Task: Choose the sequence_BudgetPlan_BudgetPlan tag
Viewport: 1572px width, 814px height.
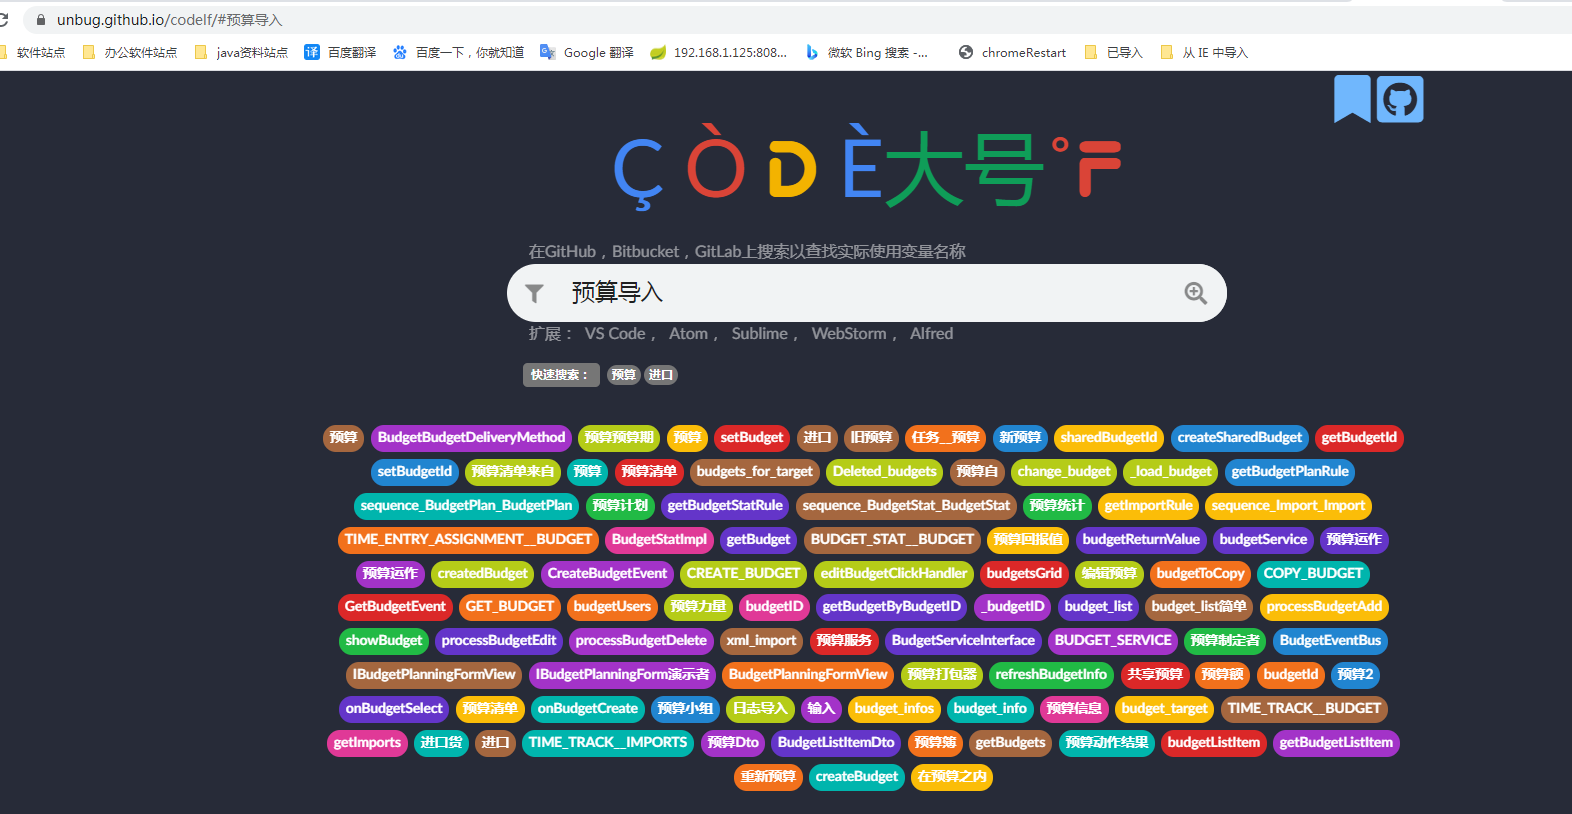Action: pos(467,506)
